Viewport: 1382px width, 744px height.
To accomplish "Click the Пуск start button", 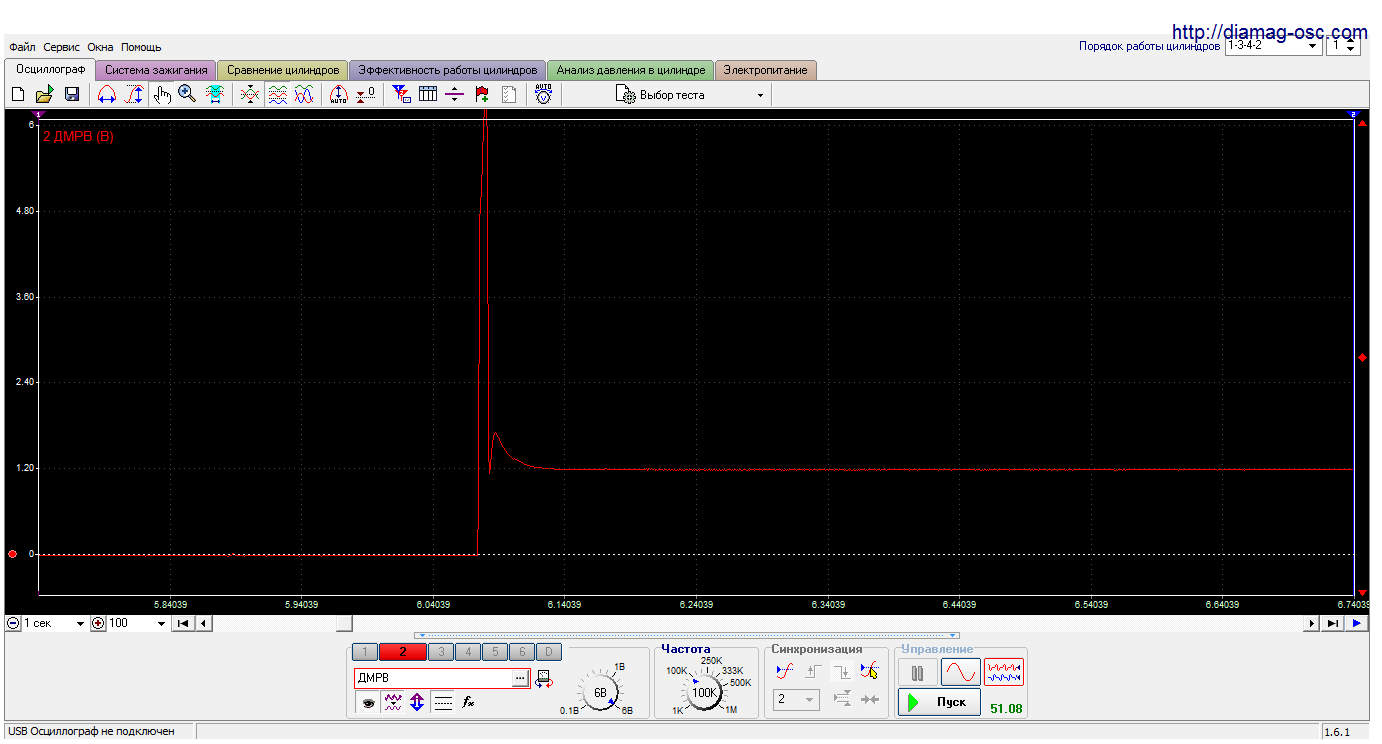I will 939,702.
